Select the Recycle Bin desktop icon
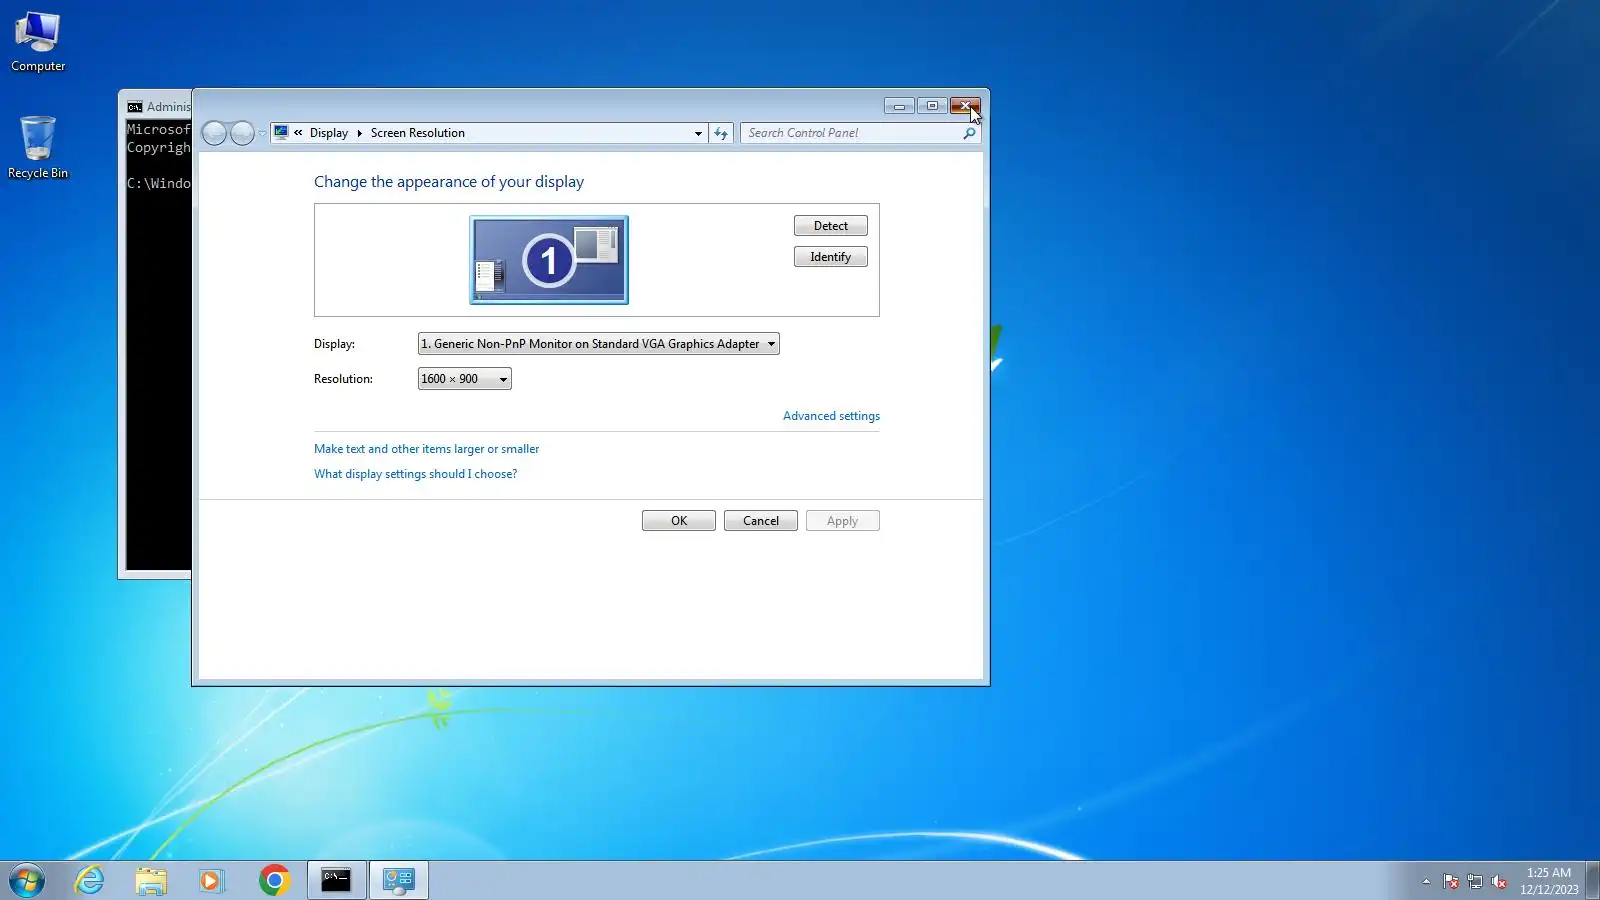This screenshot has height=900, width=1600. pyautogui.click(x=38, y=148)
